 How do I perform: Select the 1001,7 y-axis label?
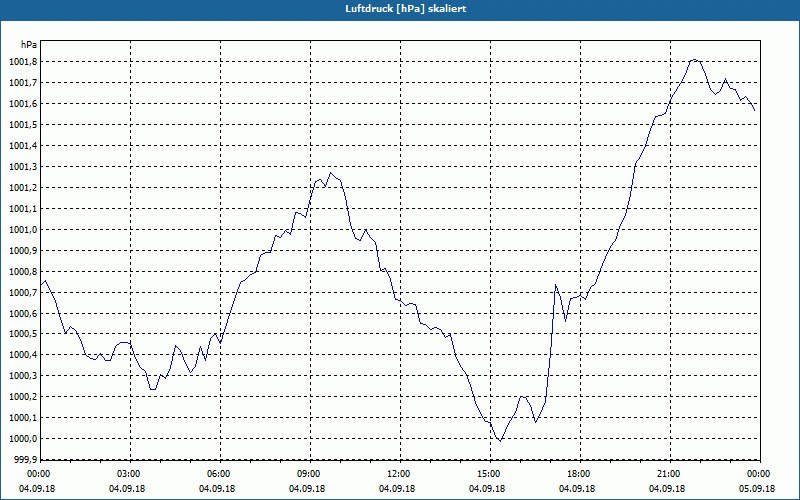click(23, 83)
